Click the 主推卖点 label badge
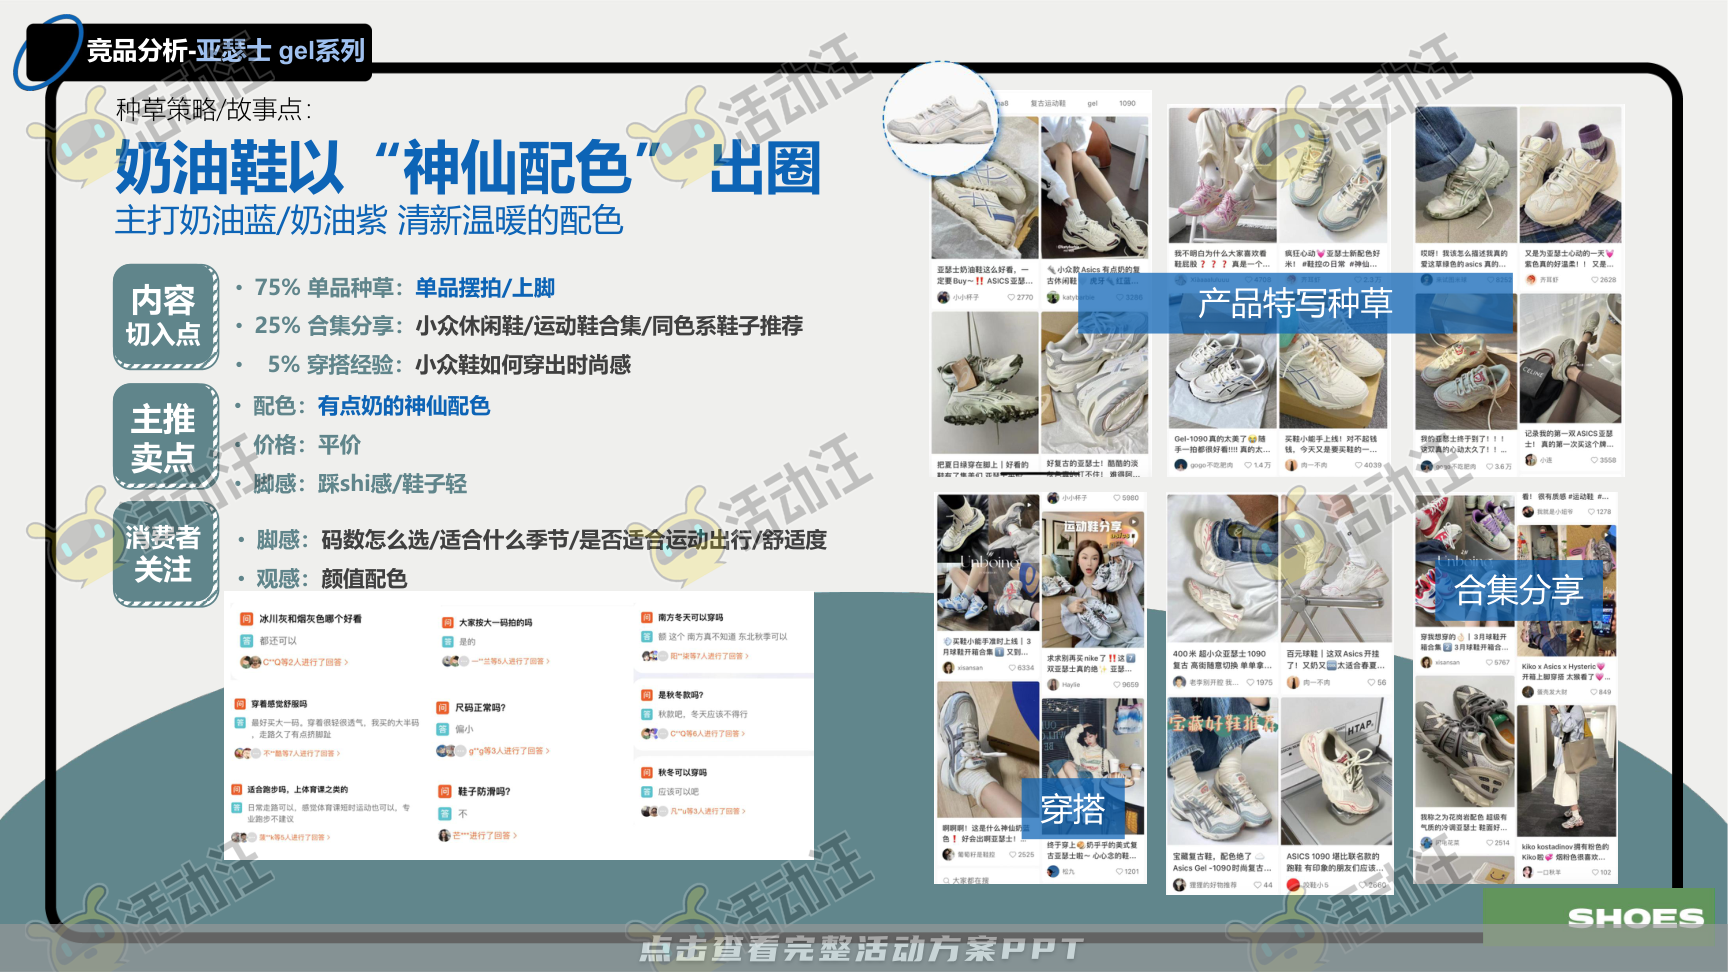 pos(165,437)
